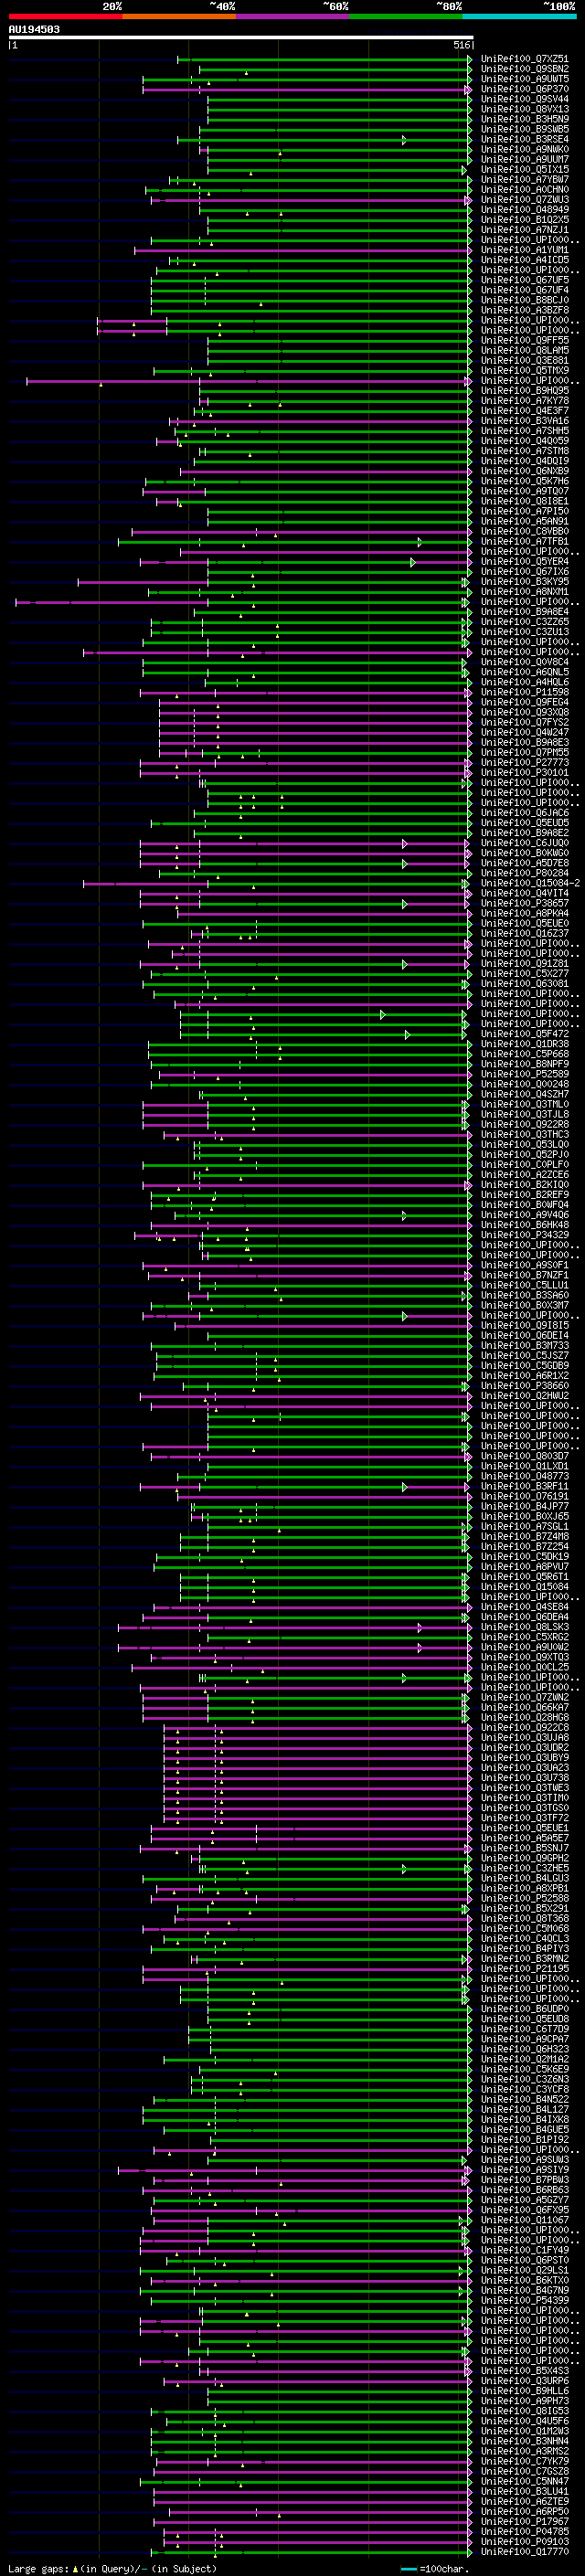The width and height of the screenshot is (585, 2576).
Task: Select the AU194503 query name
Action: [x=34, y=30]
